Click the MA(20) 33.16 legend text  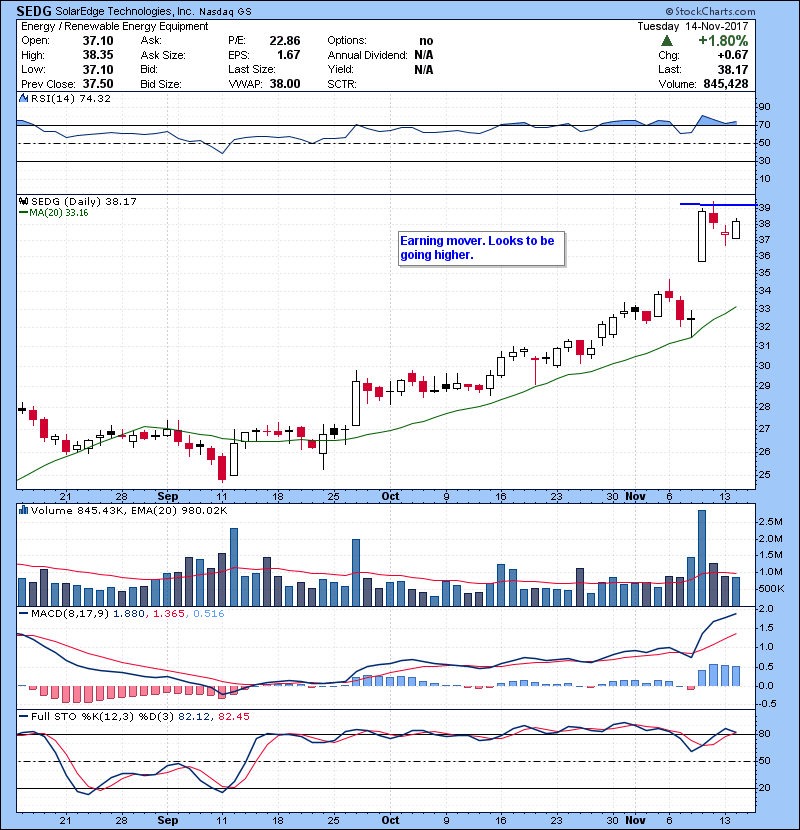click(59, 213)
